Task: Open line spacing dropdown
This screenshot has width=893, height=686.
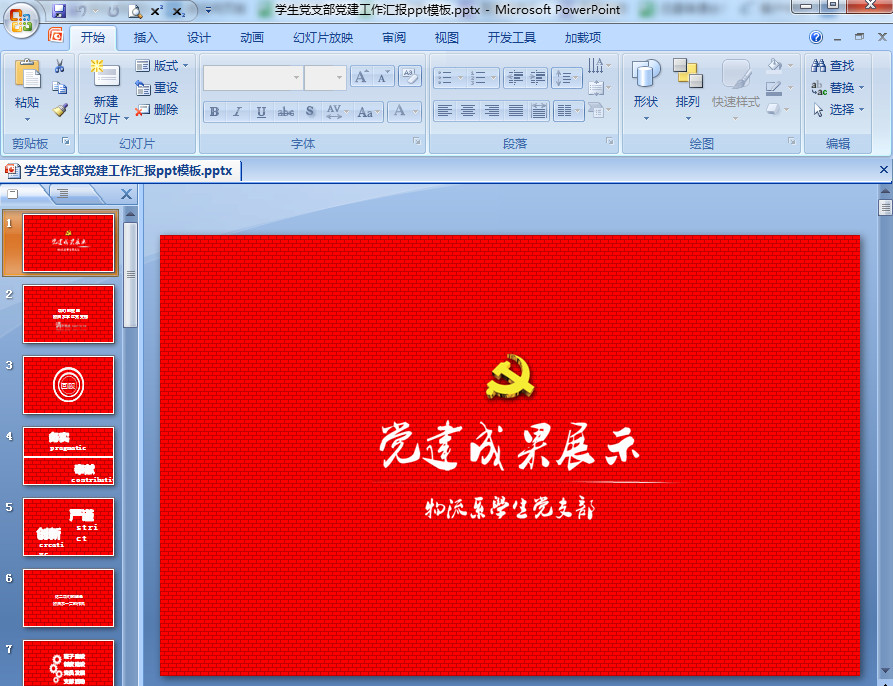Action: (x=567, y=77)
